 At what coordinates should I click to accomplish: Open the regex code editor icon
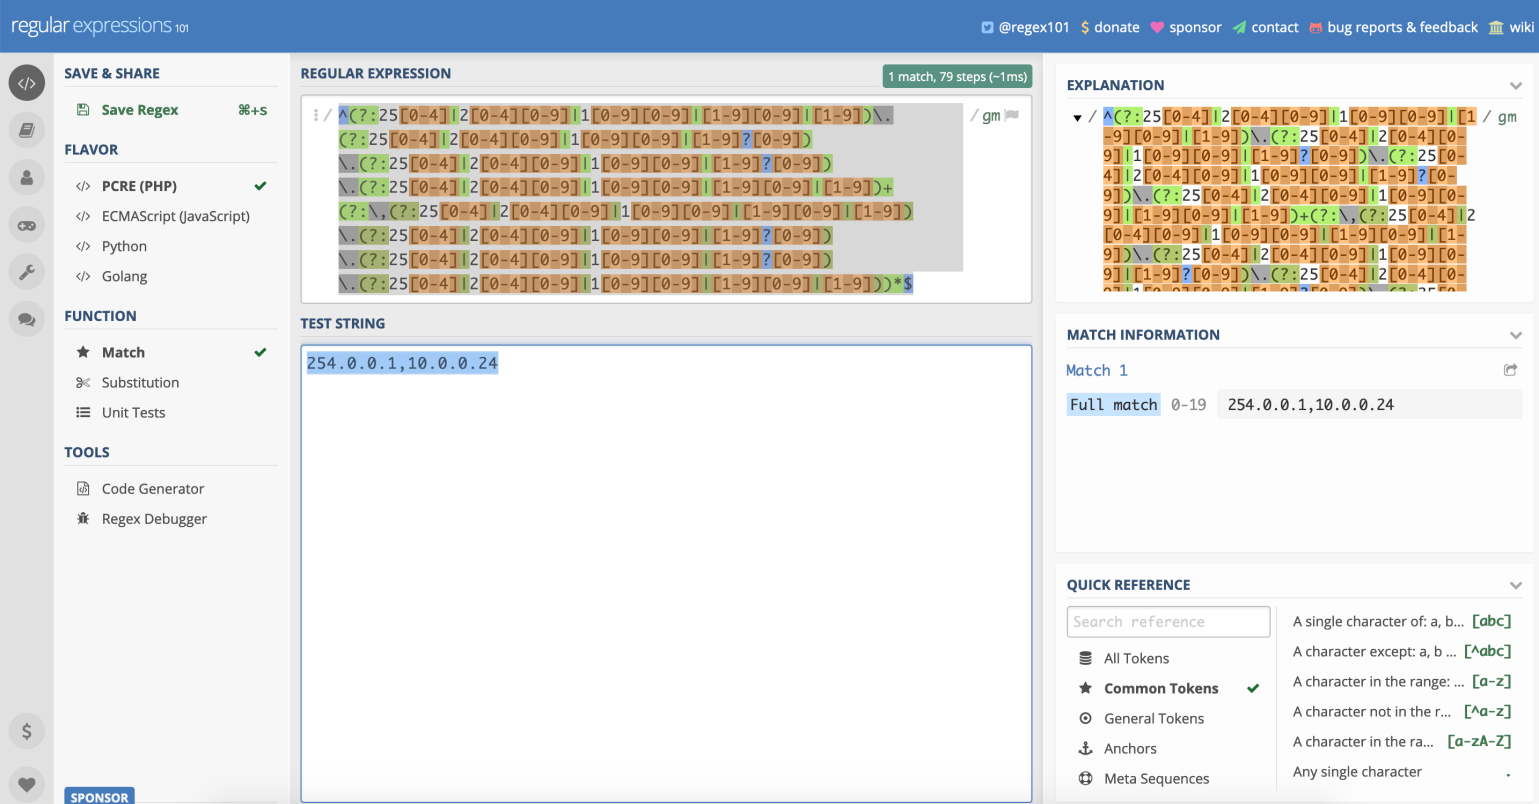click(x=26, y=82)
